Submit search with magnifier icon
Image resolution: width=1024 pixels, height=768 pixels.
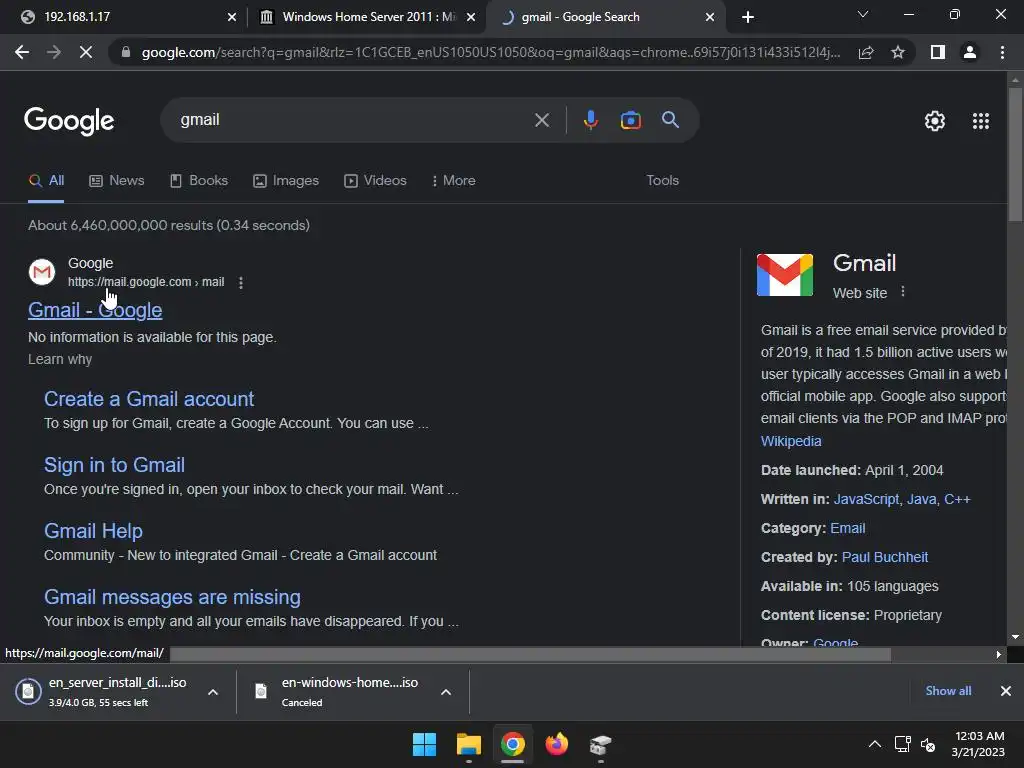coord(670,120)
